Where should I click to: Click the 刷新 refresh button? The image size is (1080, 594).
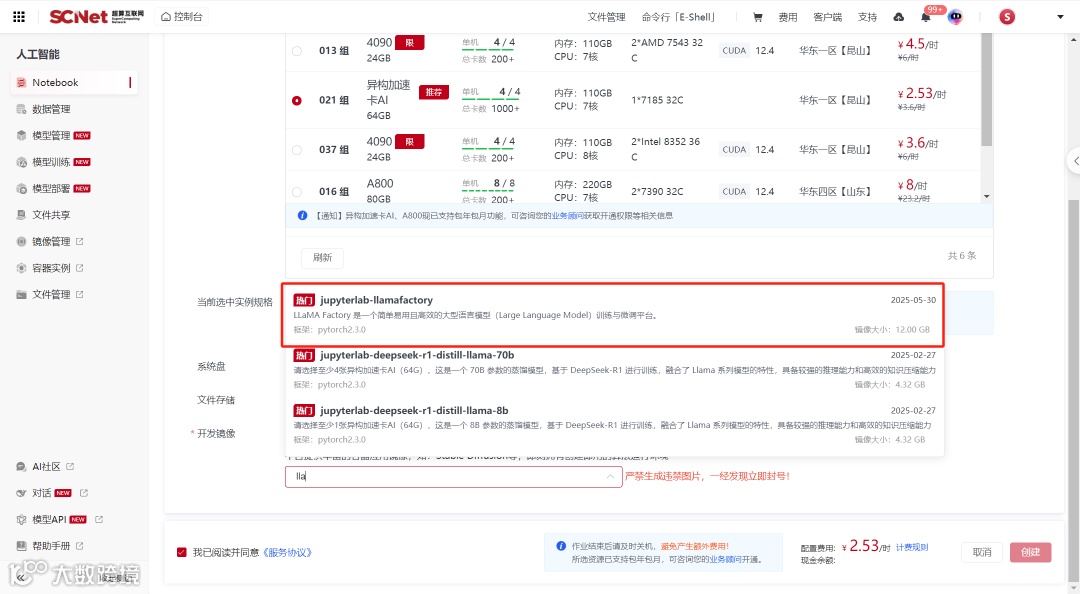pos(322,258)
